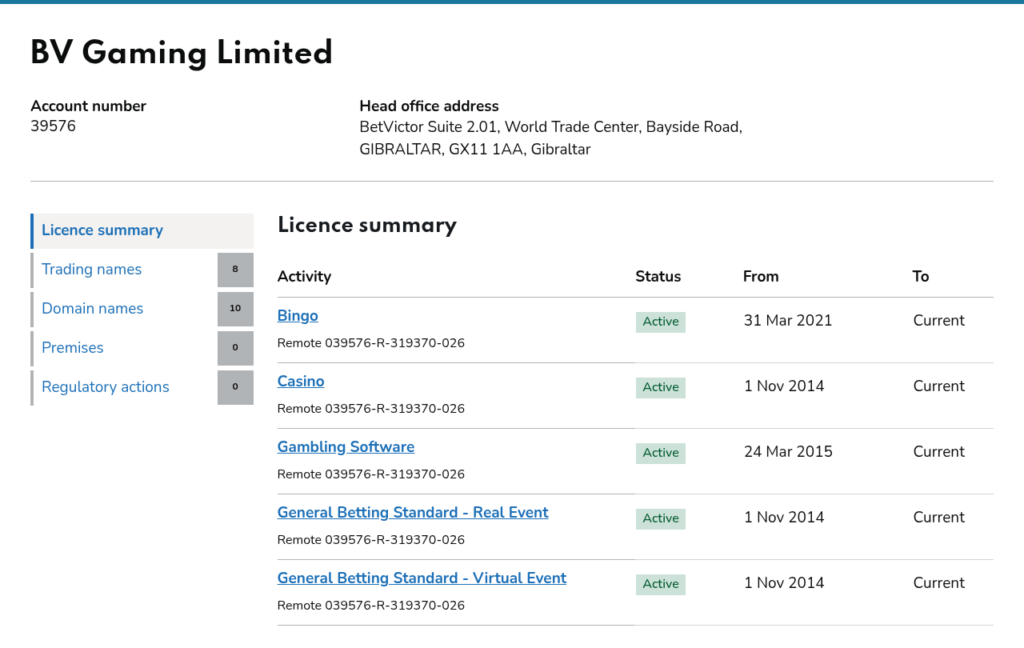The image size is (1024, 648).
Task: Open the Bingo activity link
Action: click(x=298, y=316)
